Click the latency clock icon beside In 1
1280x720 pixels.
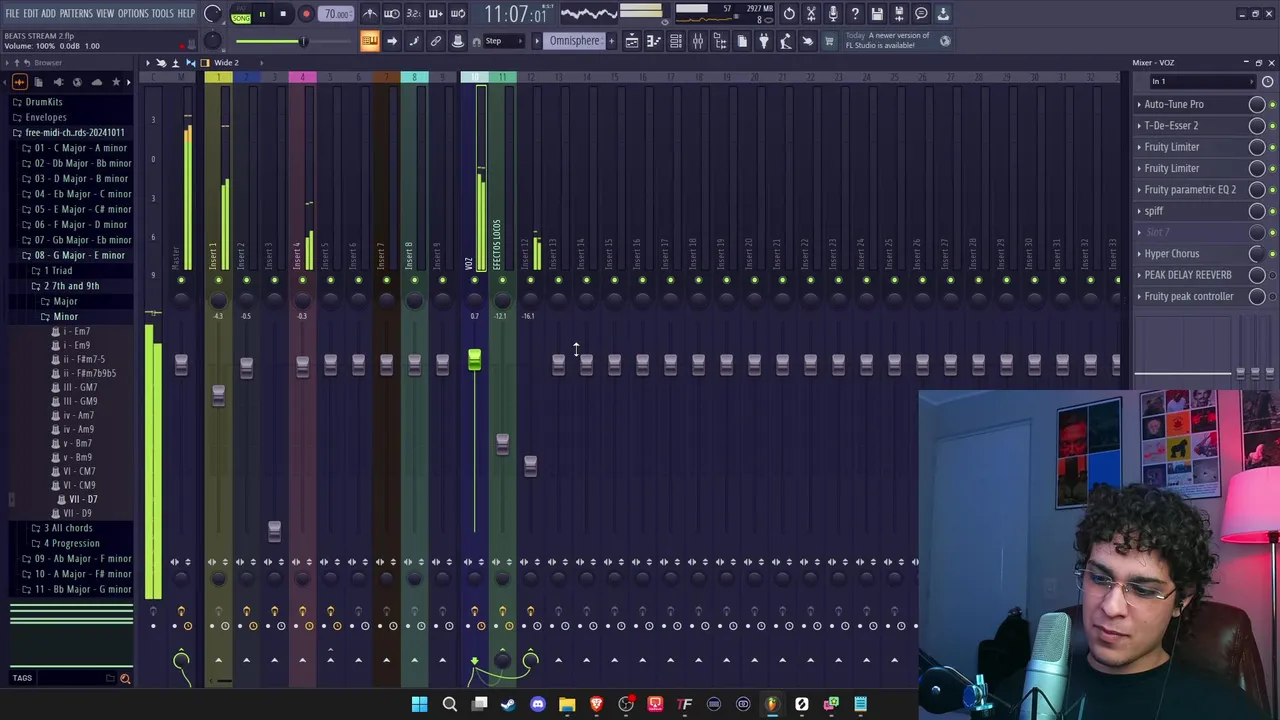coord(1269,82)
